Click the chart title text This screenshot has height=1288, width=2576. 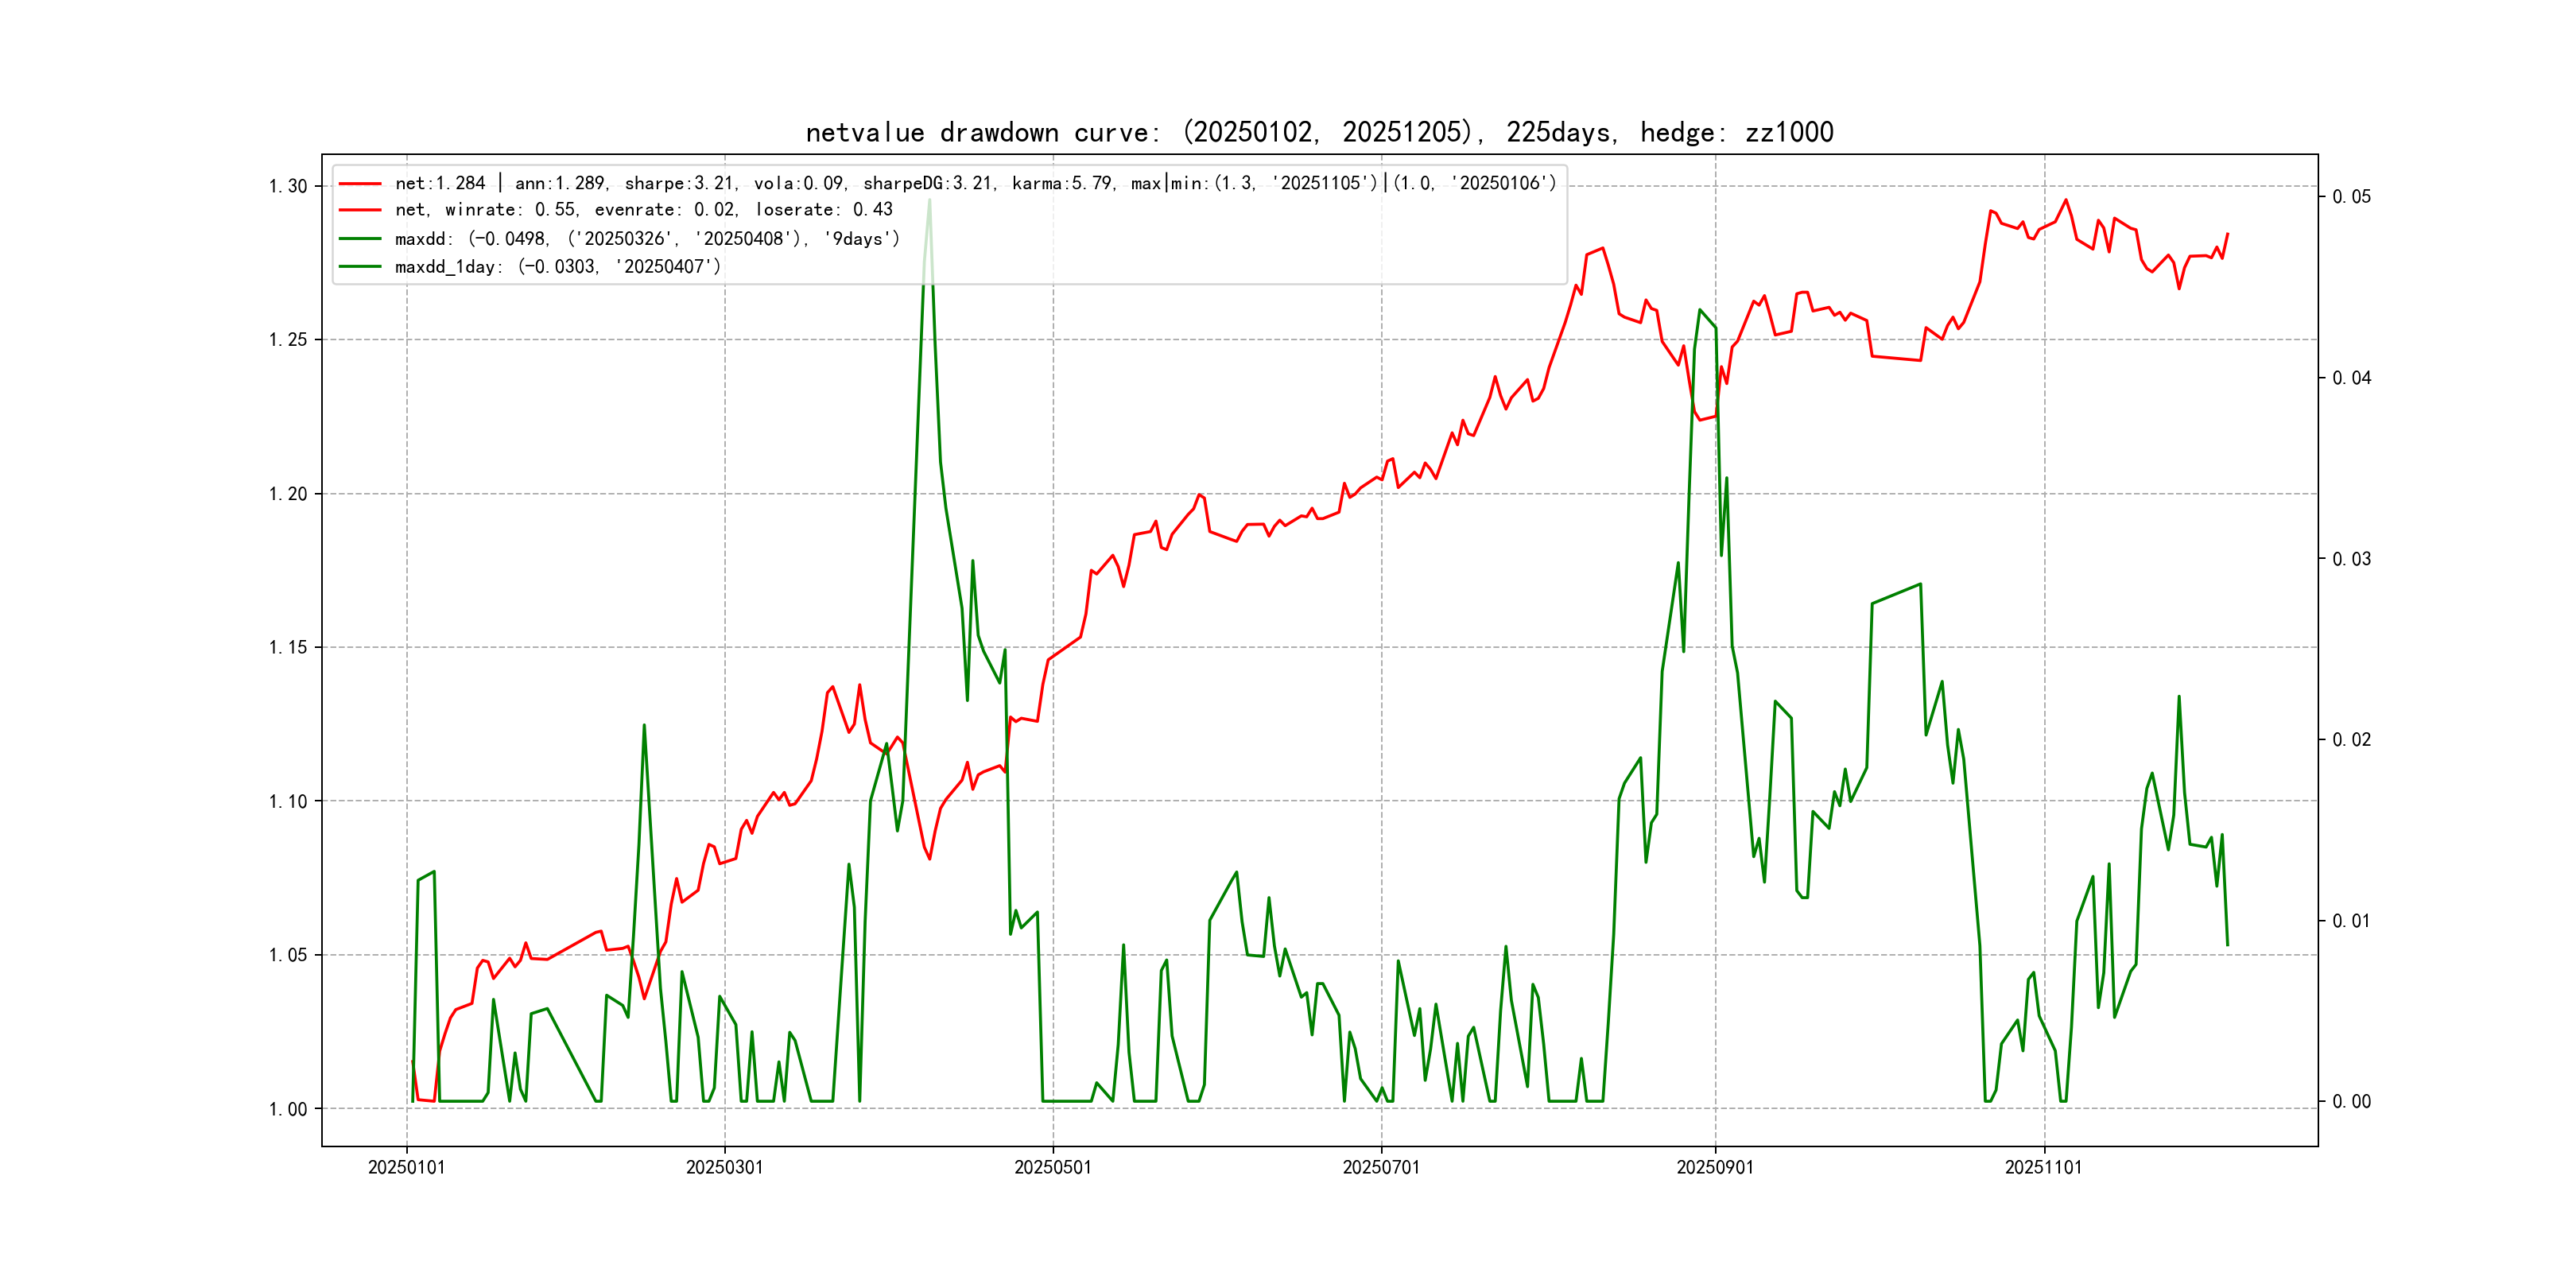point(1319,132)
